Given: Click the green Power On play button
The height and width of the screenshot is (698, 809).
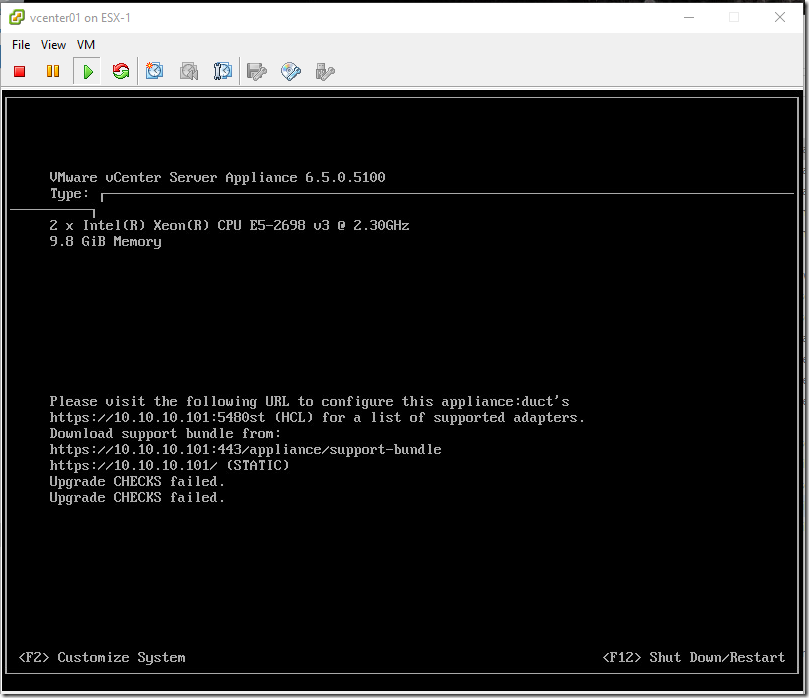Looking at the screenshot, I should coord(87,71).
